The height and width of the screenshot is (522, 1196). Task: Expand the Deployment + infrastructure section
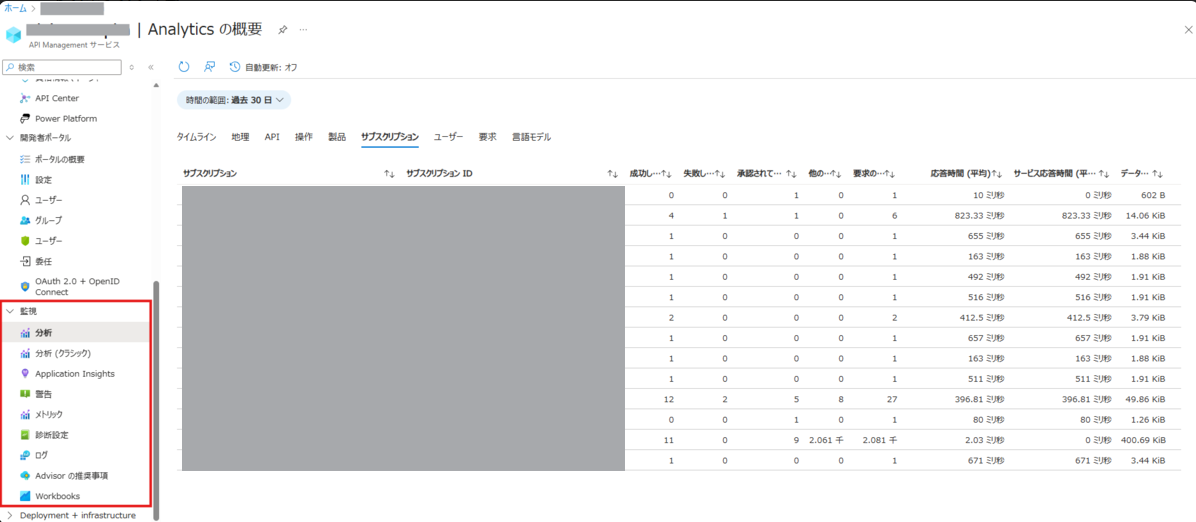point(10,516)
